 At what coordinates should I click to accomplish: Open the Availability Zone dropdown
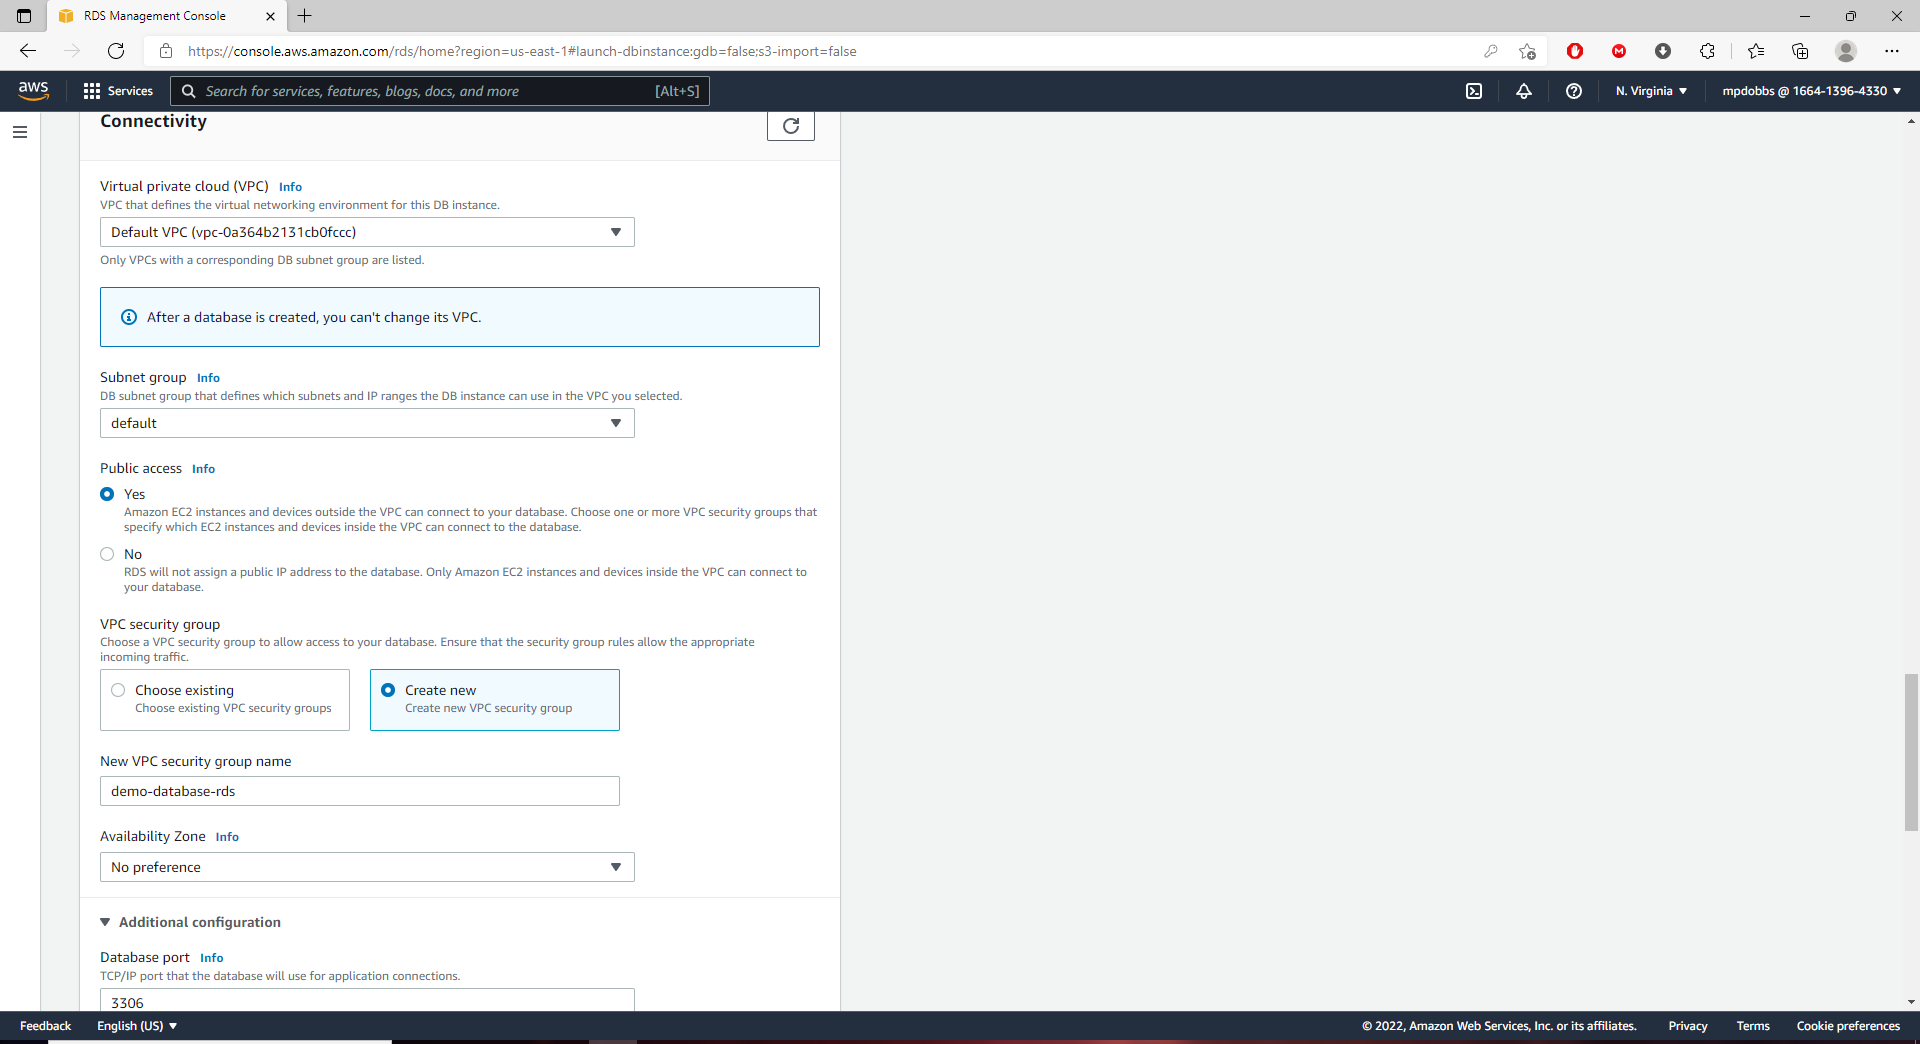367,867
